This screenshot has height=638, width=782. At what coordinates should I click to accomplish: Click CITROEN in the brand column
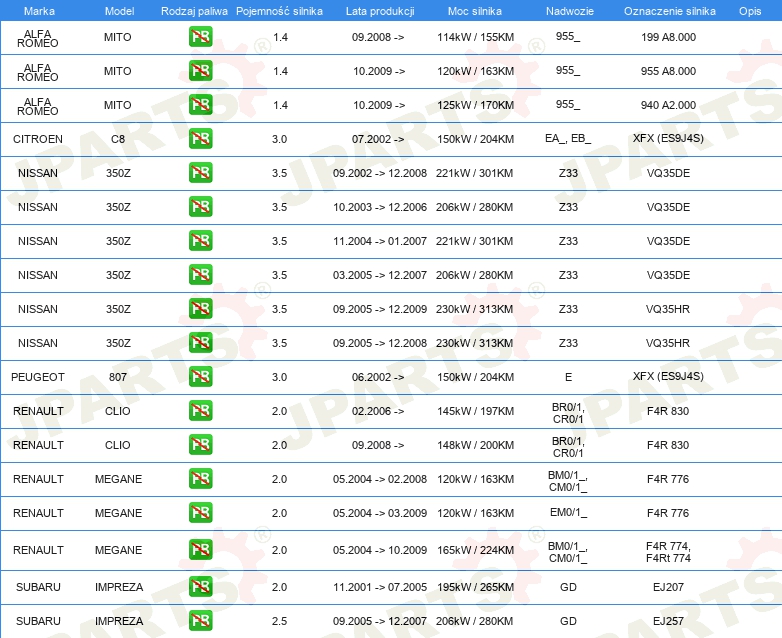coord(38,139)
